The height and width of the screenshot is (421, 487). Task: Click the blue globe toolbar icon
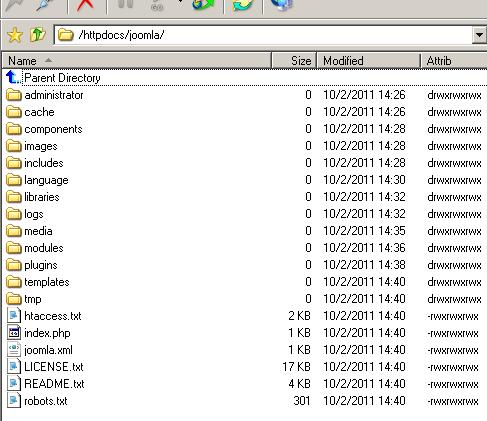pos(282,5)
